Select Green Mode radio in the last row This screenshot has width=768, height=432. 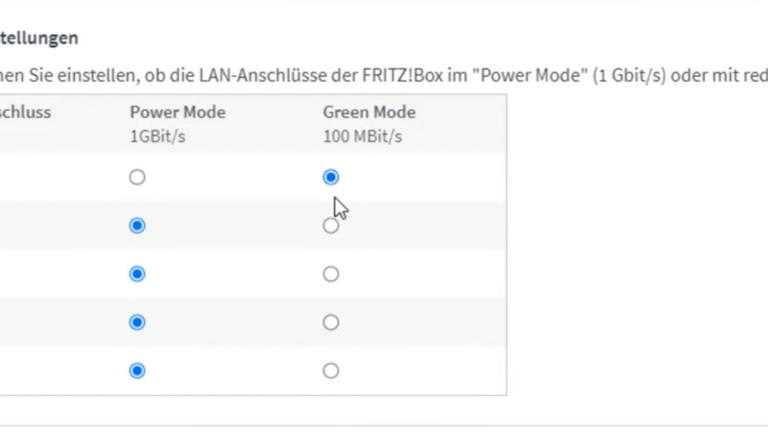[331, 371]
